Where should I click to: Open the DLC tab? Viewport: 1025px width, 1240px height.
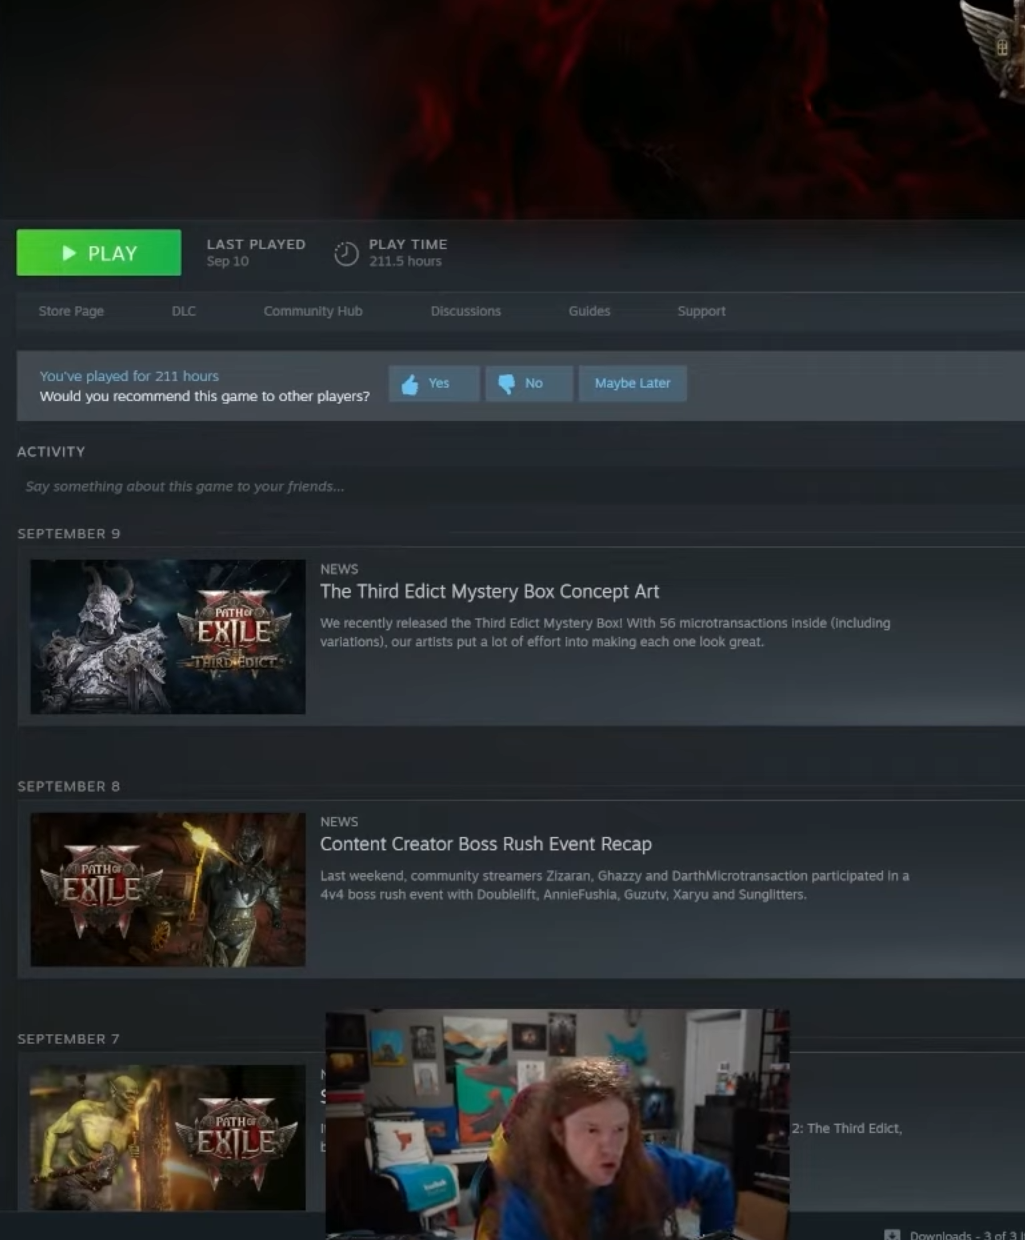[x=184, y=311]
